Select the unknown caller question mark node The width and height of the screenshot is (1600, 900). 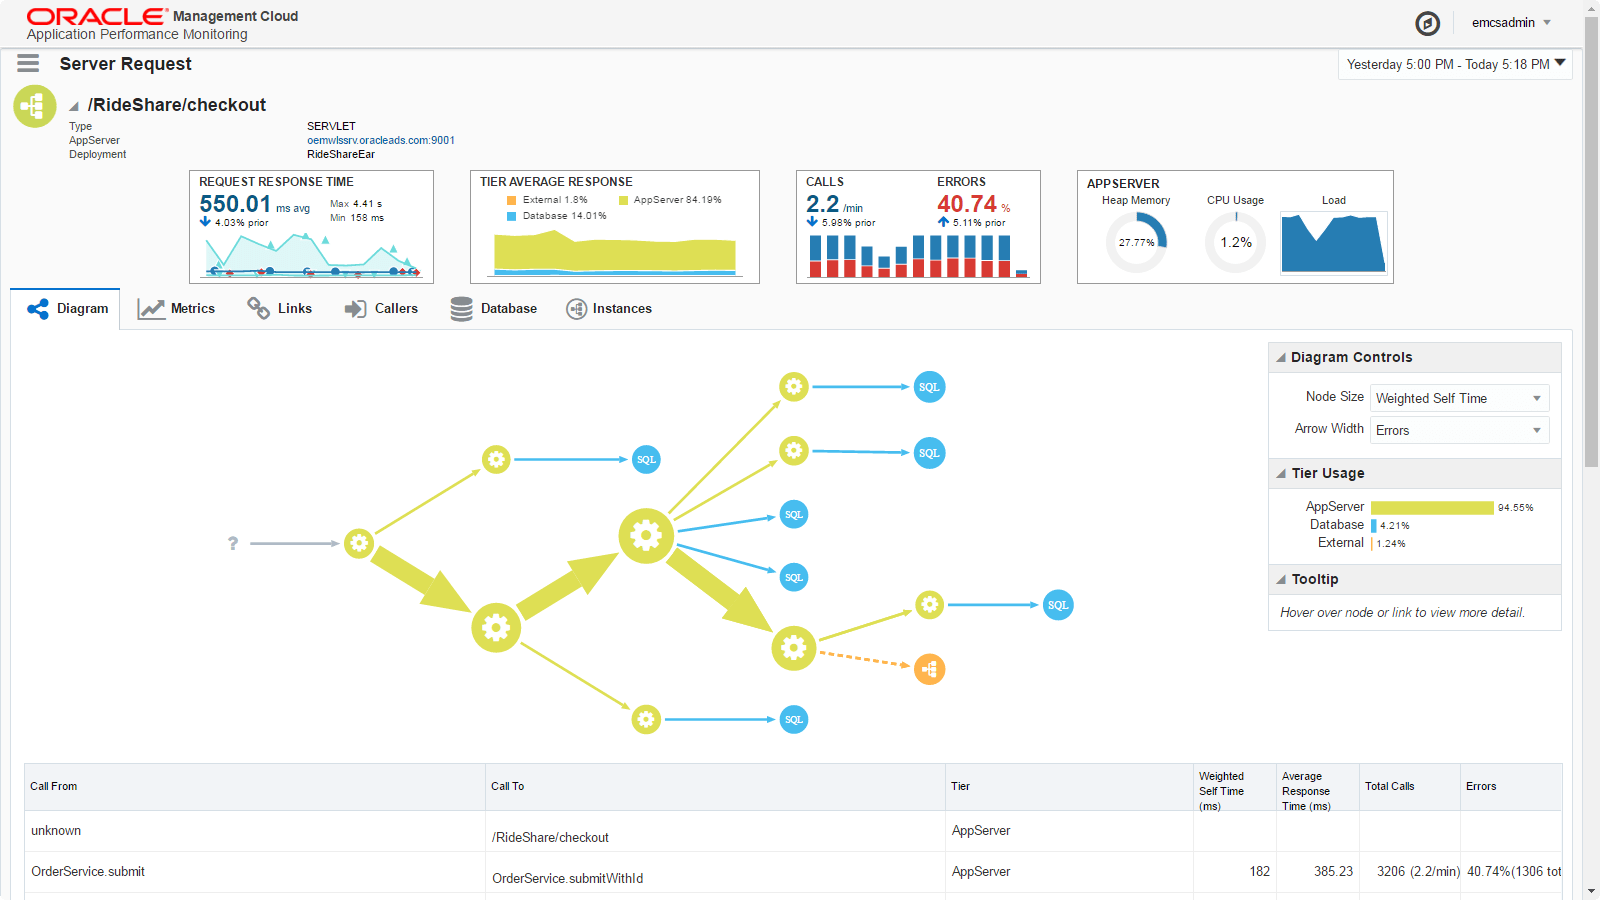pos(233,543)
